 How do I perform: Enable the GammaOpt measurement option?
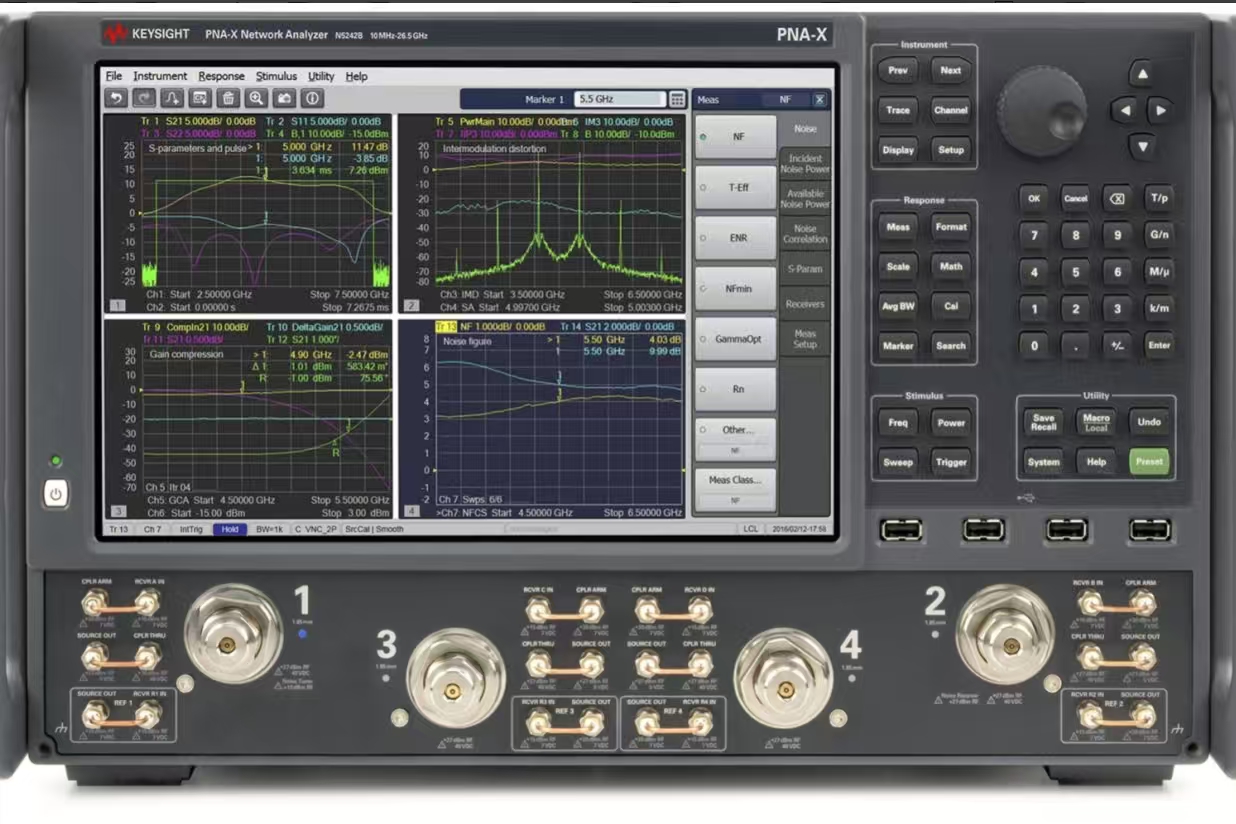[x=735, y=339]
